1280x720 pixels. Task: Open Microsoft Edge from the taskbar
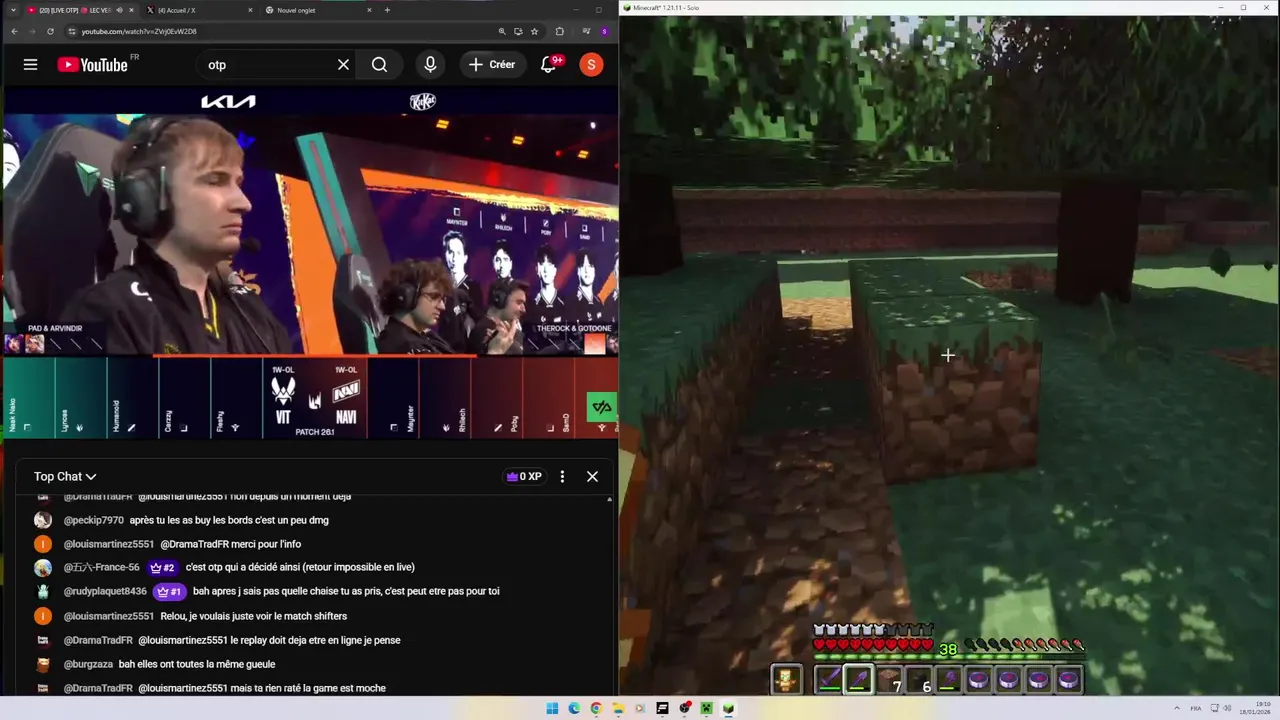(574, 708)
